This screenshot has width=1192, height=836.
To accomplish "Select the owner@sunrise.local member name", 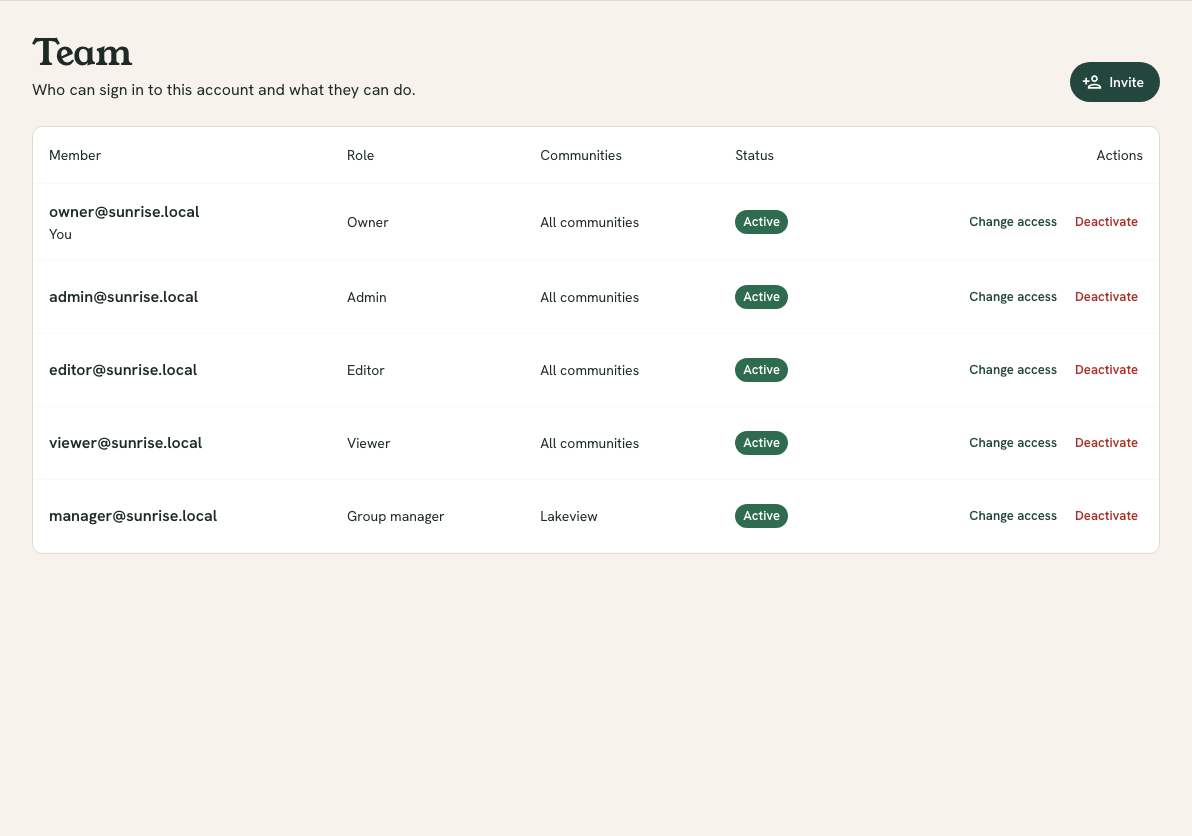I will tap(124, 212).
